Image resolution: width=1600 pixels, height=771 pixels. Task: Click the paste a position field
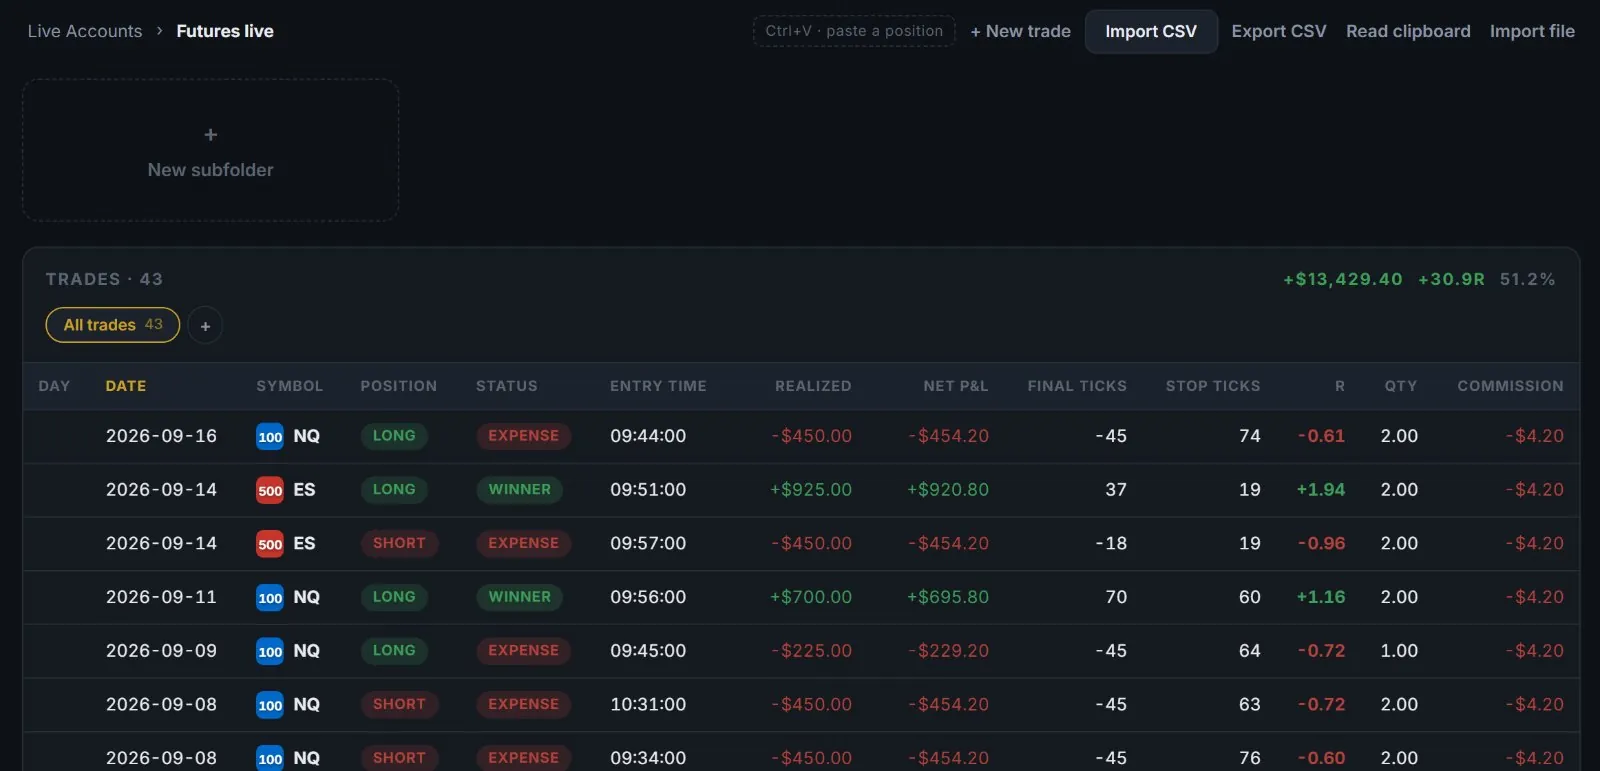click(854, 31)
